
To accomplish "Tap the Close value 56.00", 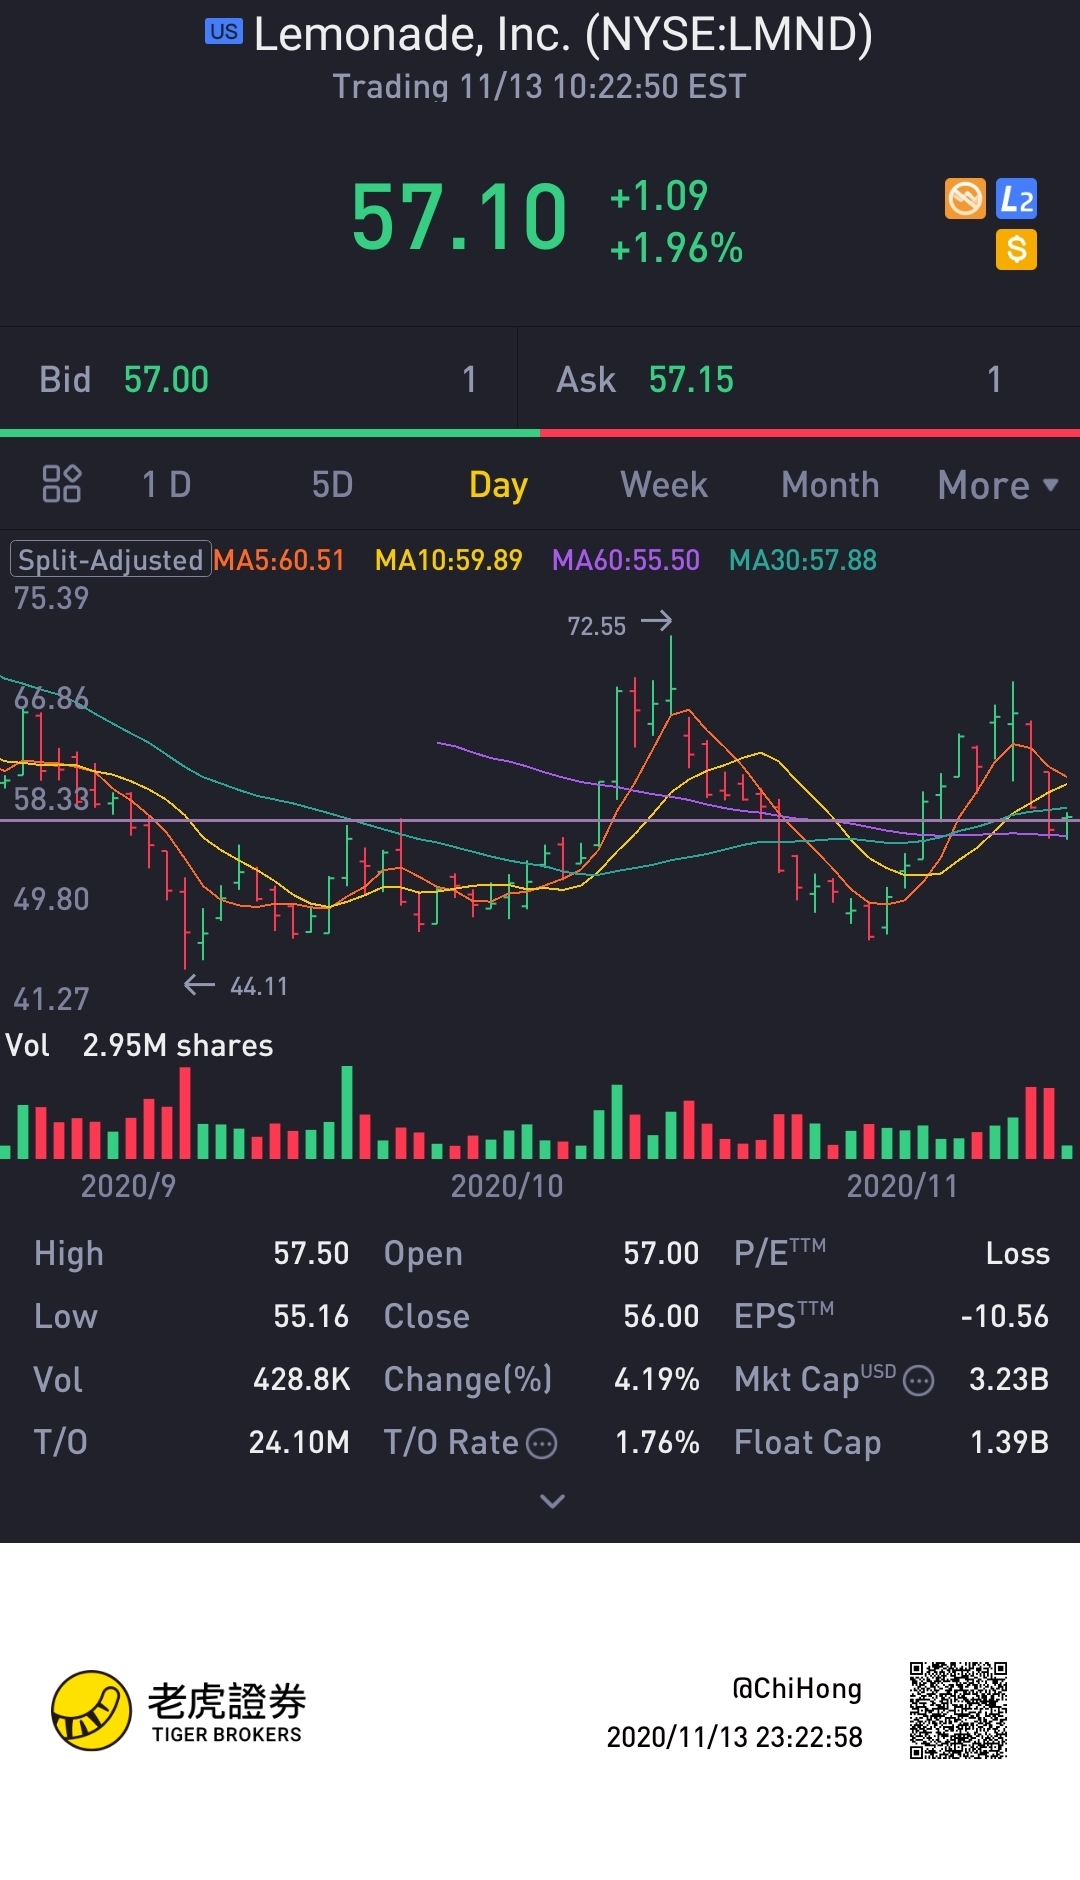I will pyautogui.click(x=661, y=1317).
